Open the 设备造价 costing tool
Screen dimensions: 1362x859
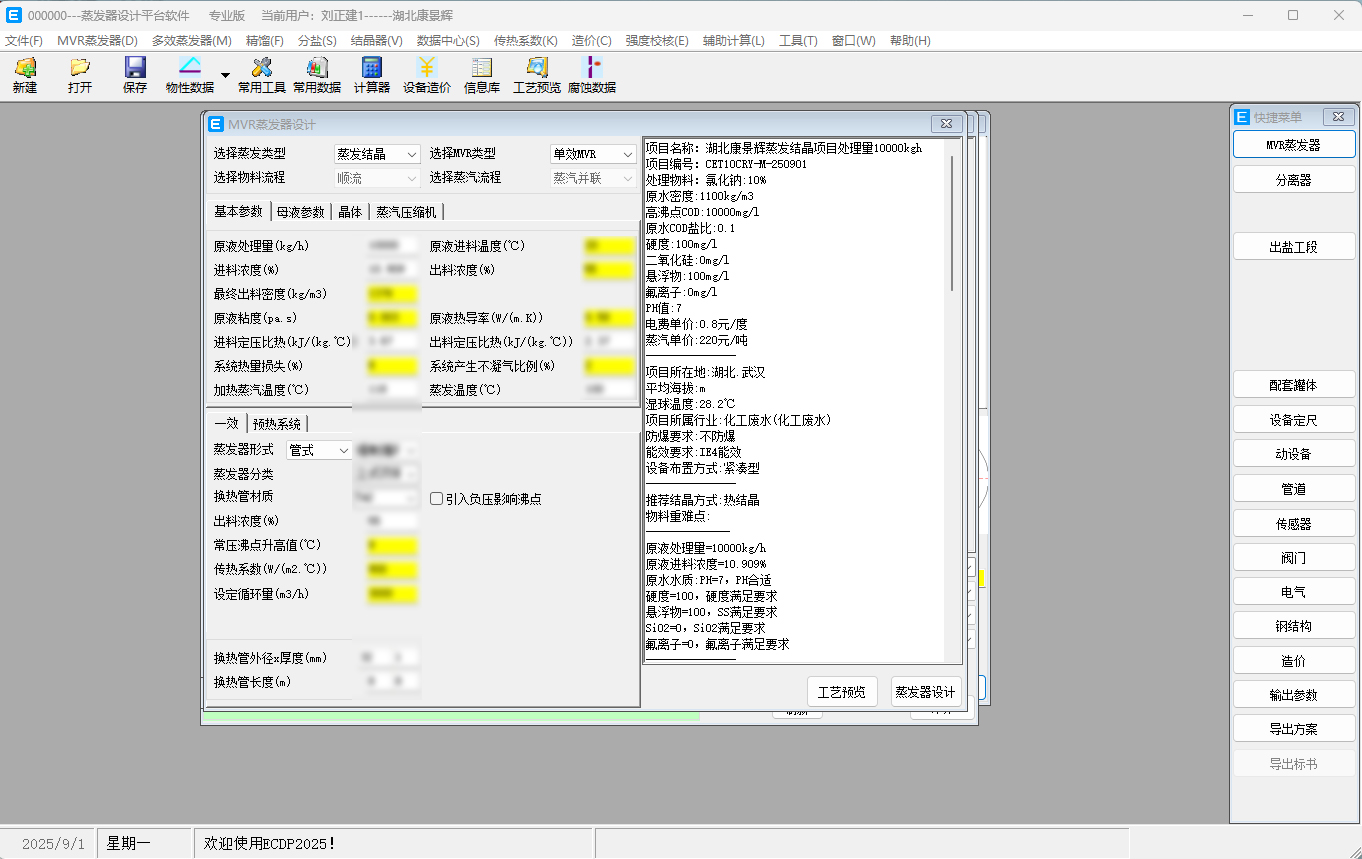[426, 75]
